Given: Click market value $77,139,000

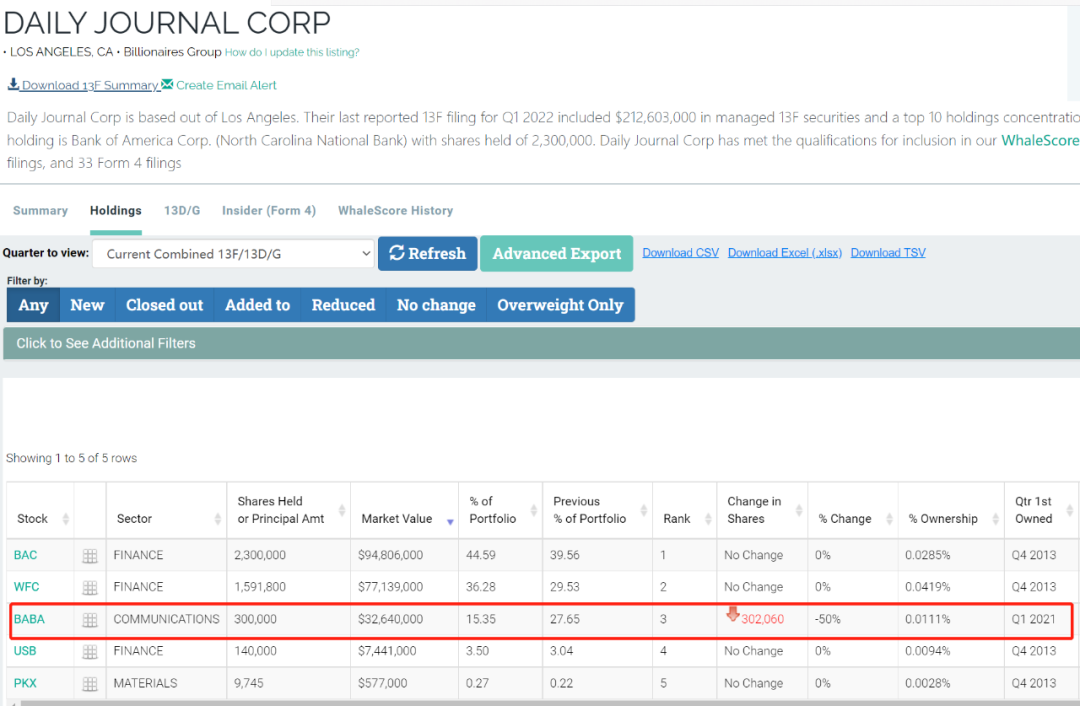Looking at the screenshot, I should 391,587.
